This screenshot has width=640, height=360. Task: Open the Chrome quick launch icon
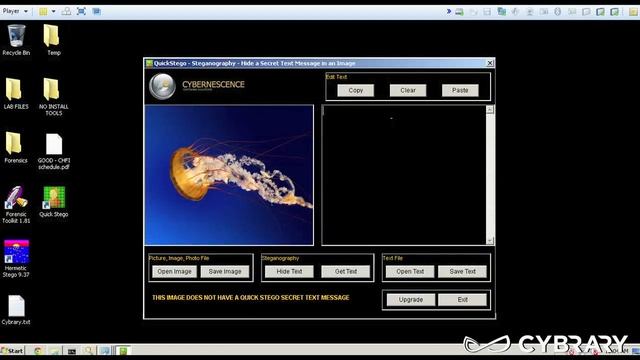point(38,351)
